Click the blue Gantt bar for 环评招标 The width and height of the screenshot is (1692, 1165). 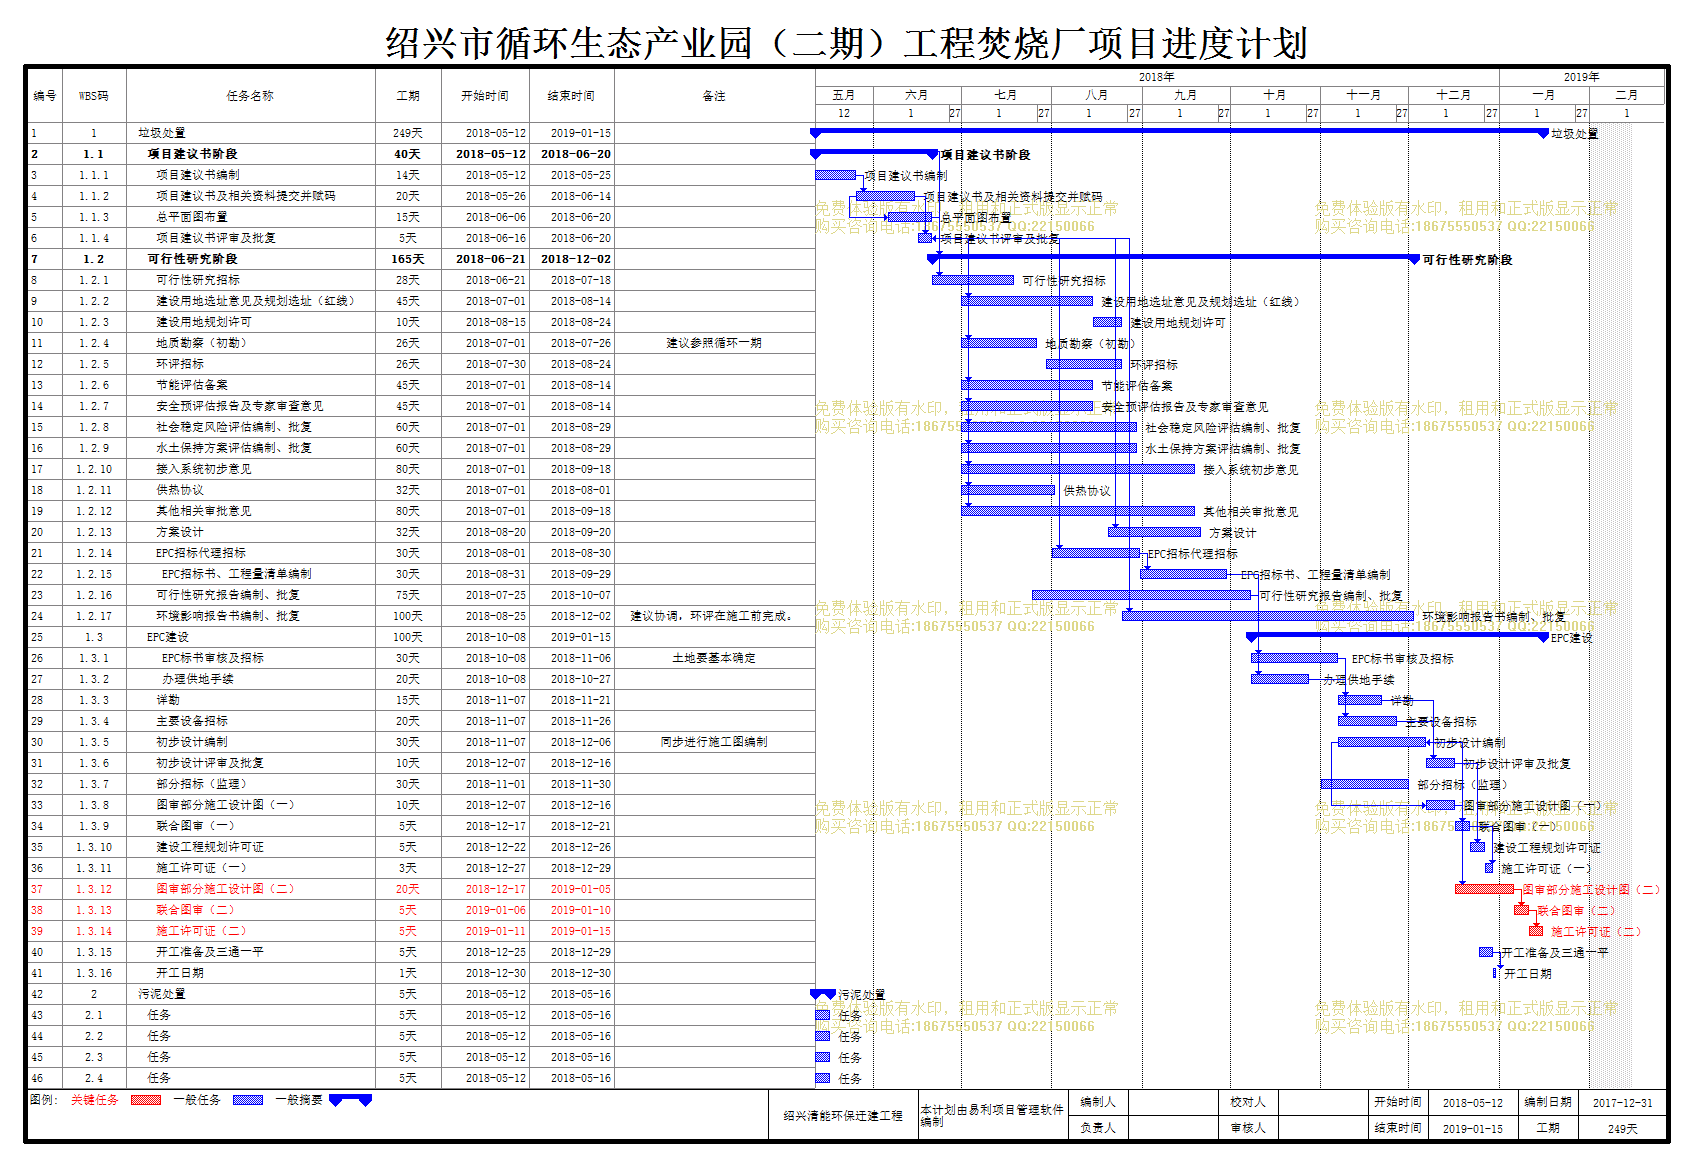tap(1084, 364)
